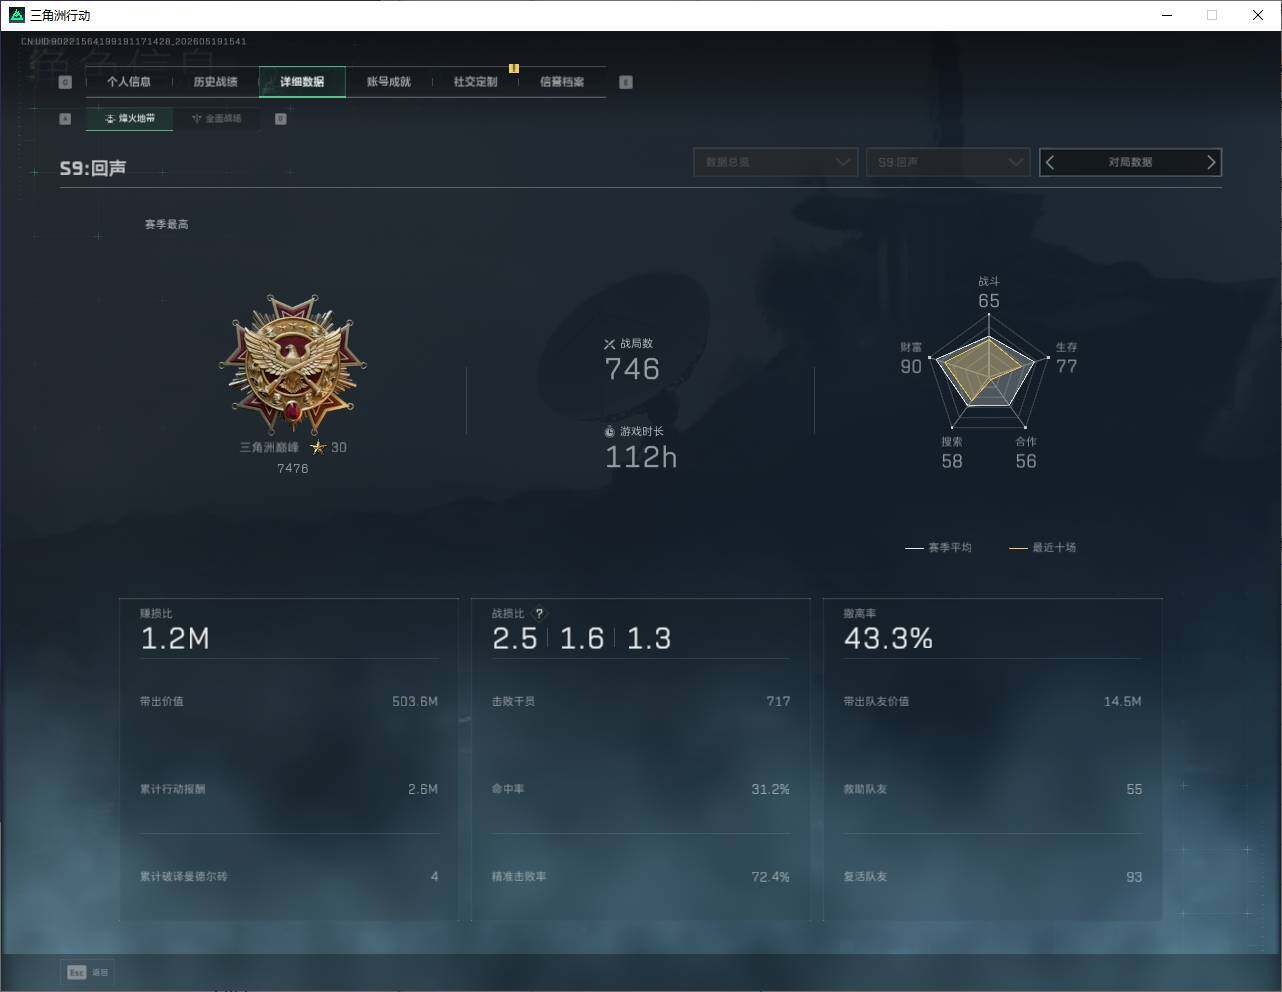Click the Q key hint for previous tab
Image resolution: width=1282 pixels, height=992 pixels.
coord(65,82)
